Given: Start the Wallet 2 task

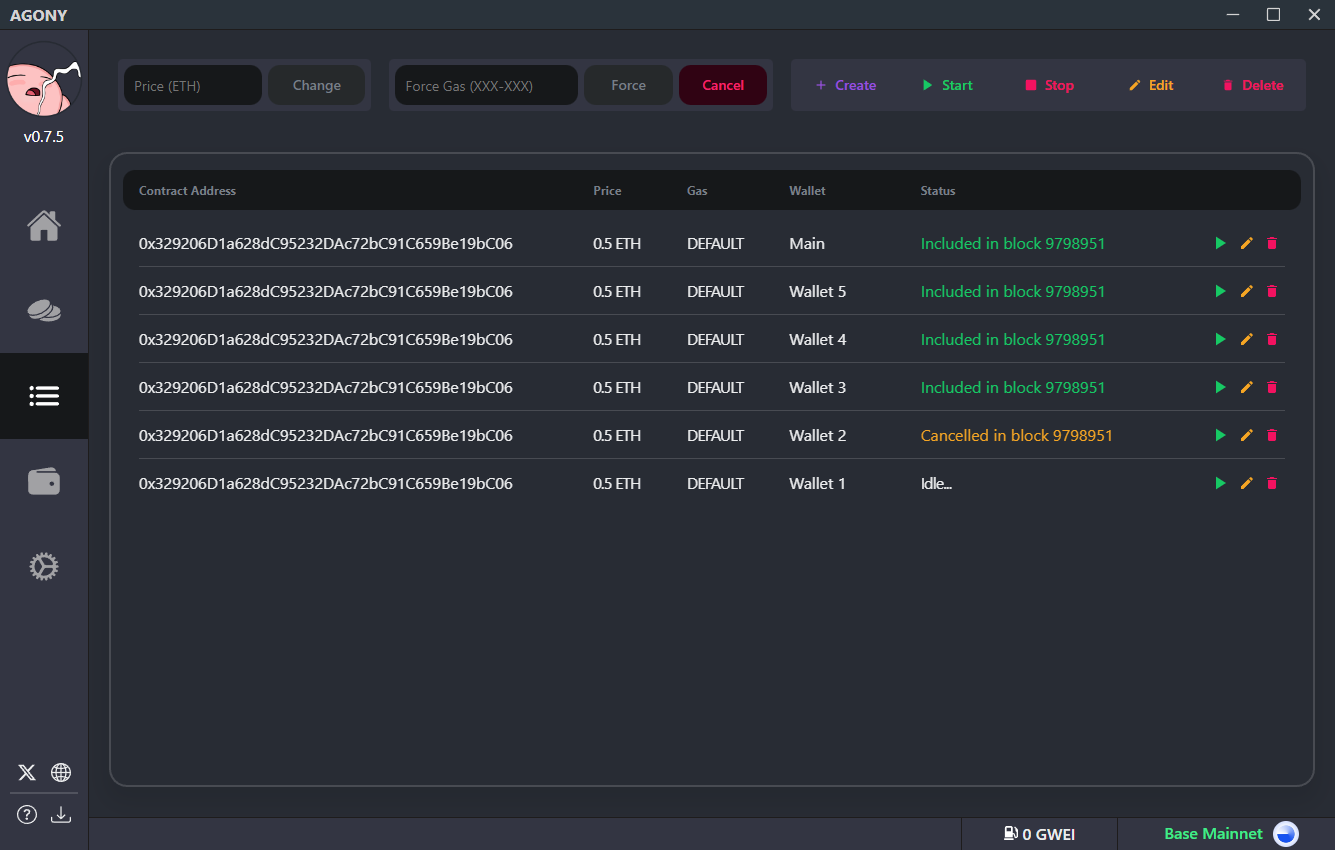Looking at the screenshot, I should click(x=1220, y=435).
